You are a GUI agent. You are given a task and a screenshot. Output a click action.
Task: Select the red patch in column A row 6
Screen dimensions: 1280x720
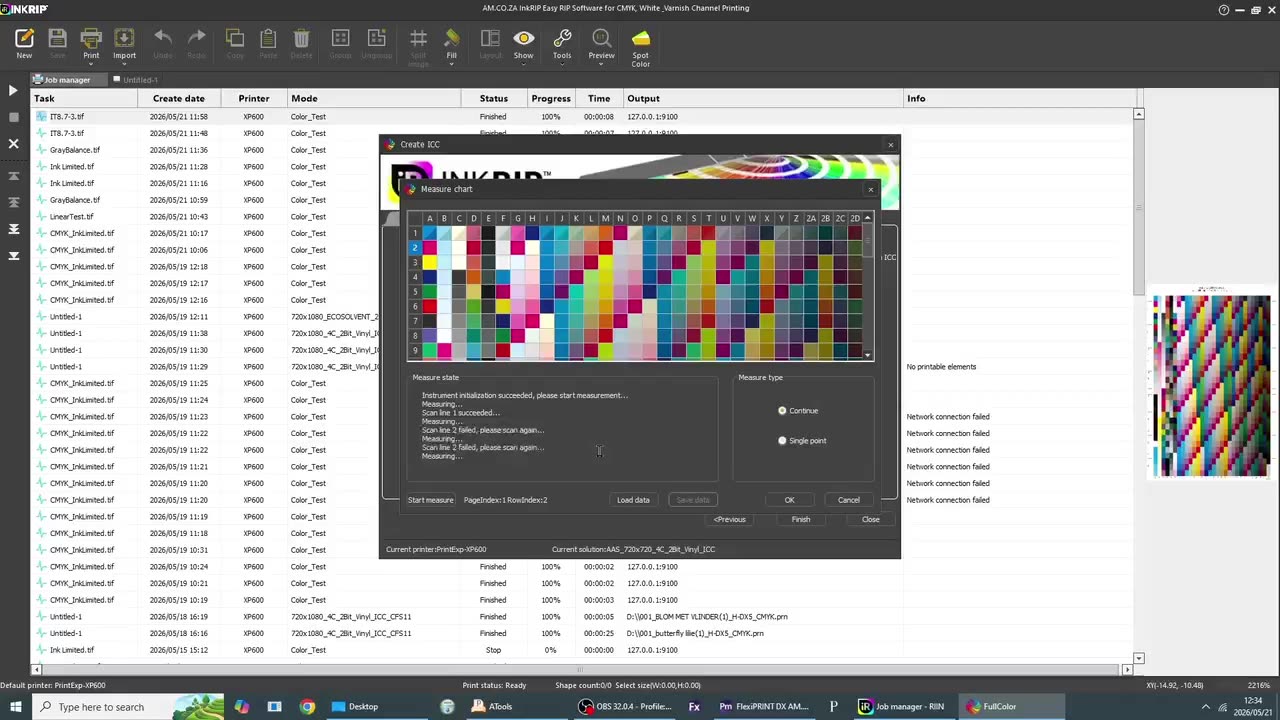click(429, 306)
